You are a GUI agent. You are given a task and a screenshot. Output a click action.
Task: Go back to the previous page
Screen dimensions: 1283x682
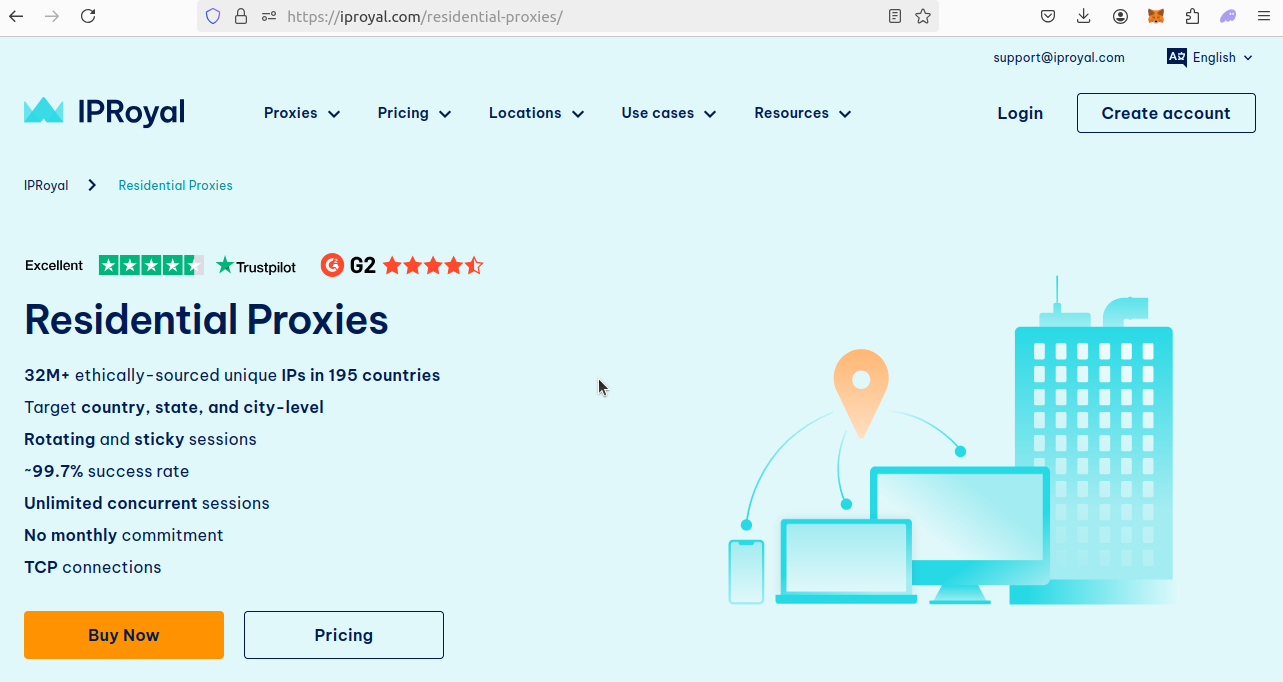16,16
